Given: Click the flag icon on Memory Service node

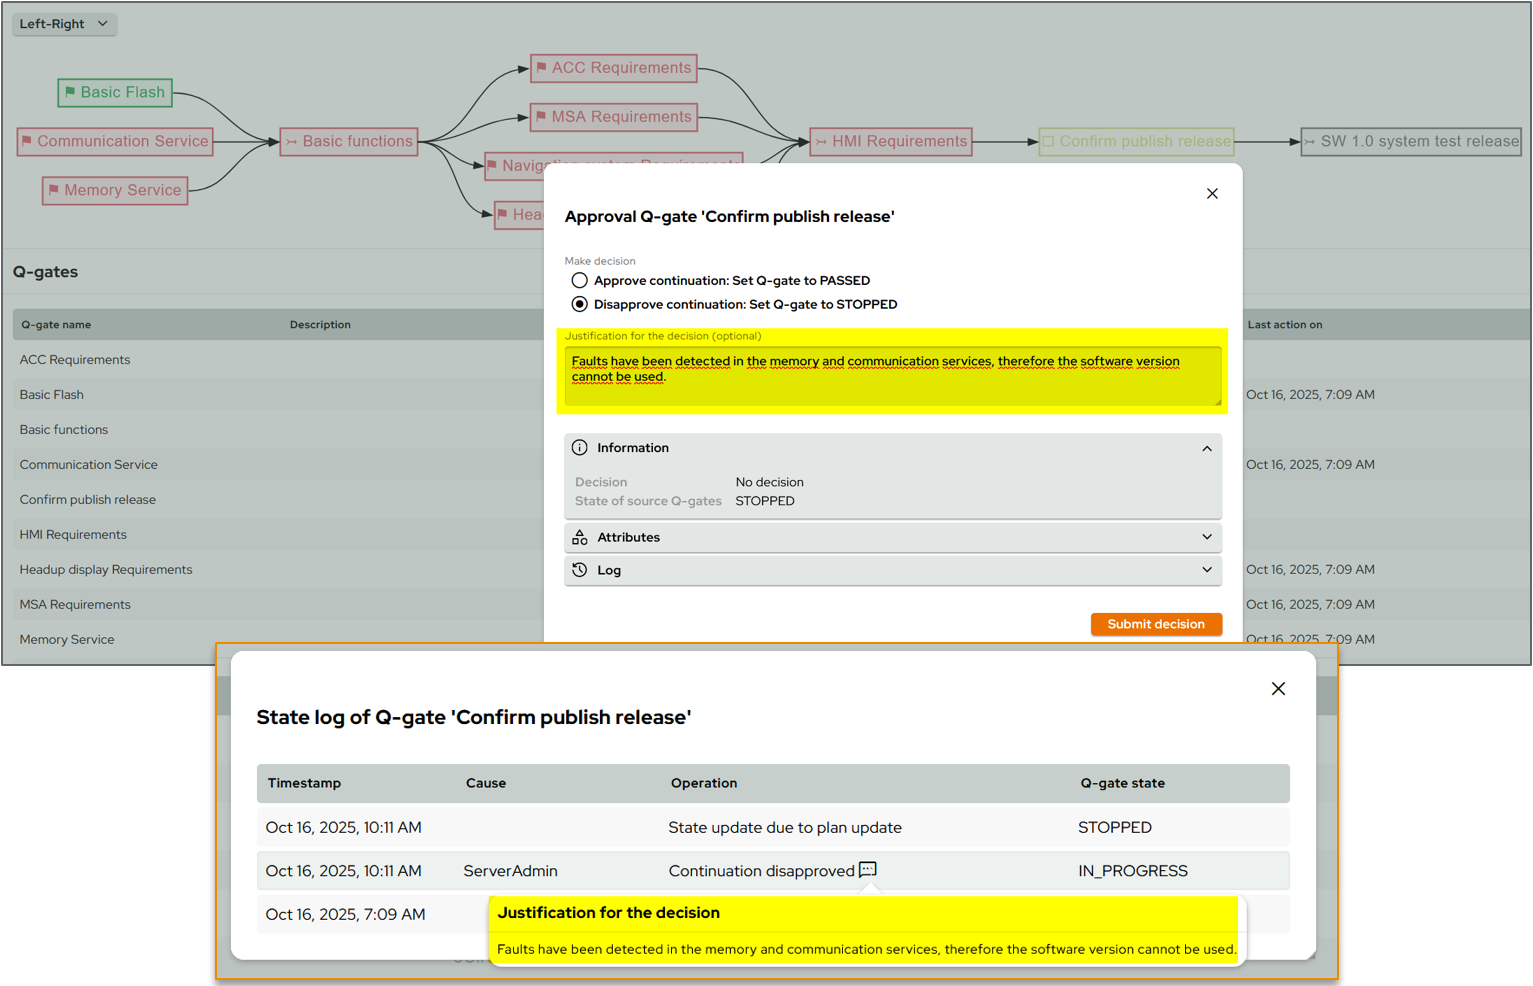Looking at the screenshot, I should point(54,190).
